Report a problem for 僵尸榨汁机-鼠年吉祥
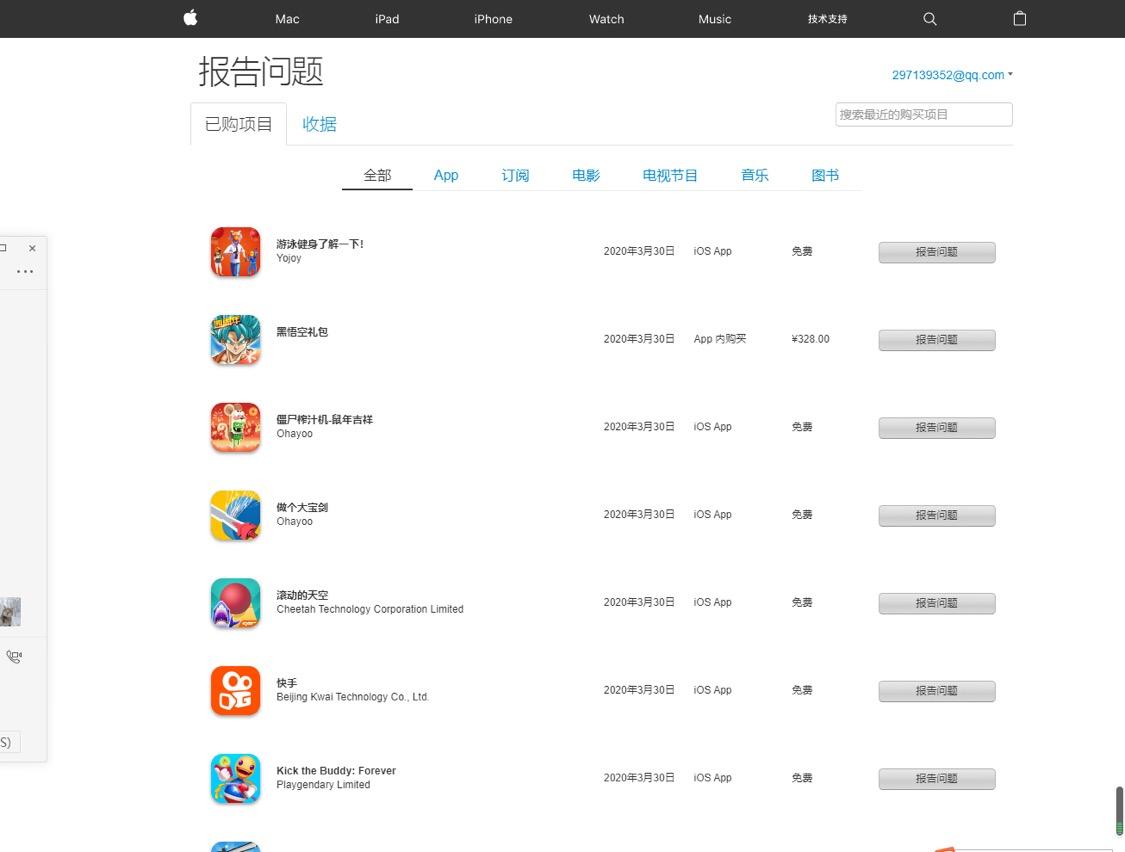The height and width of the screenshot is (852, 1125). tap(936, 427)
